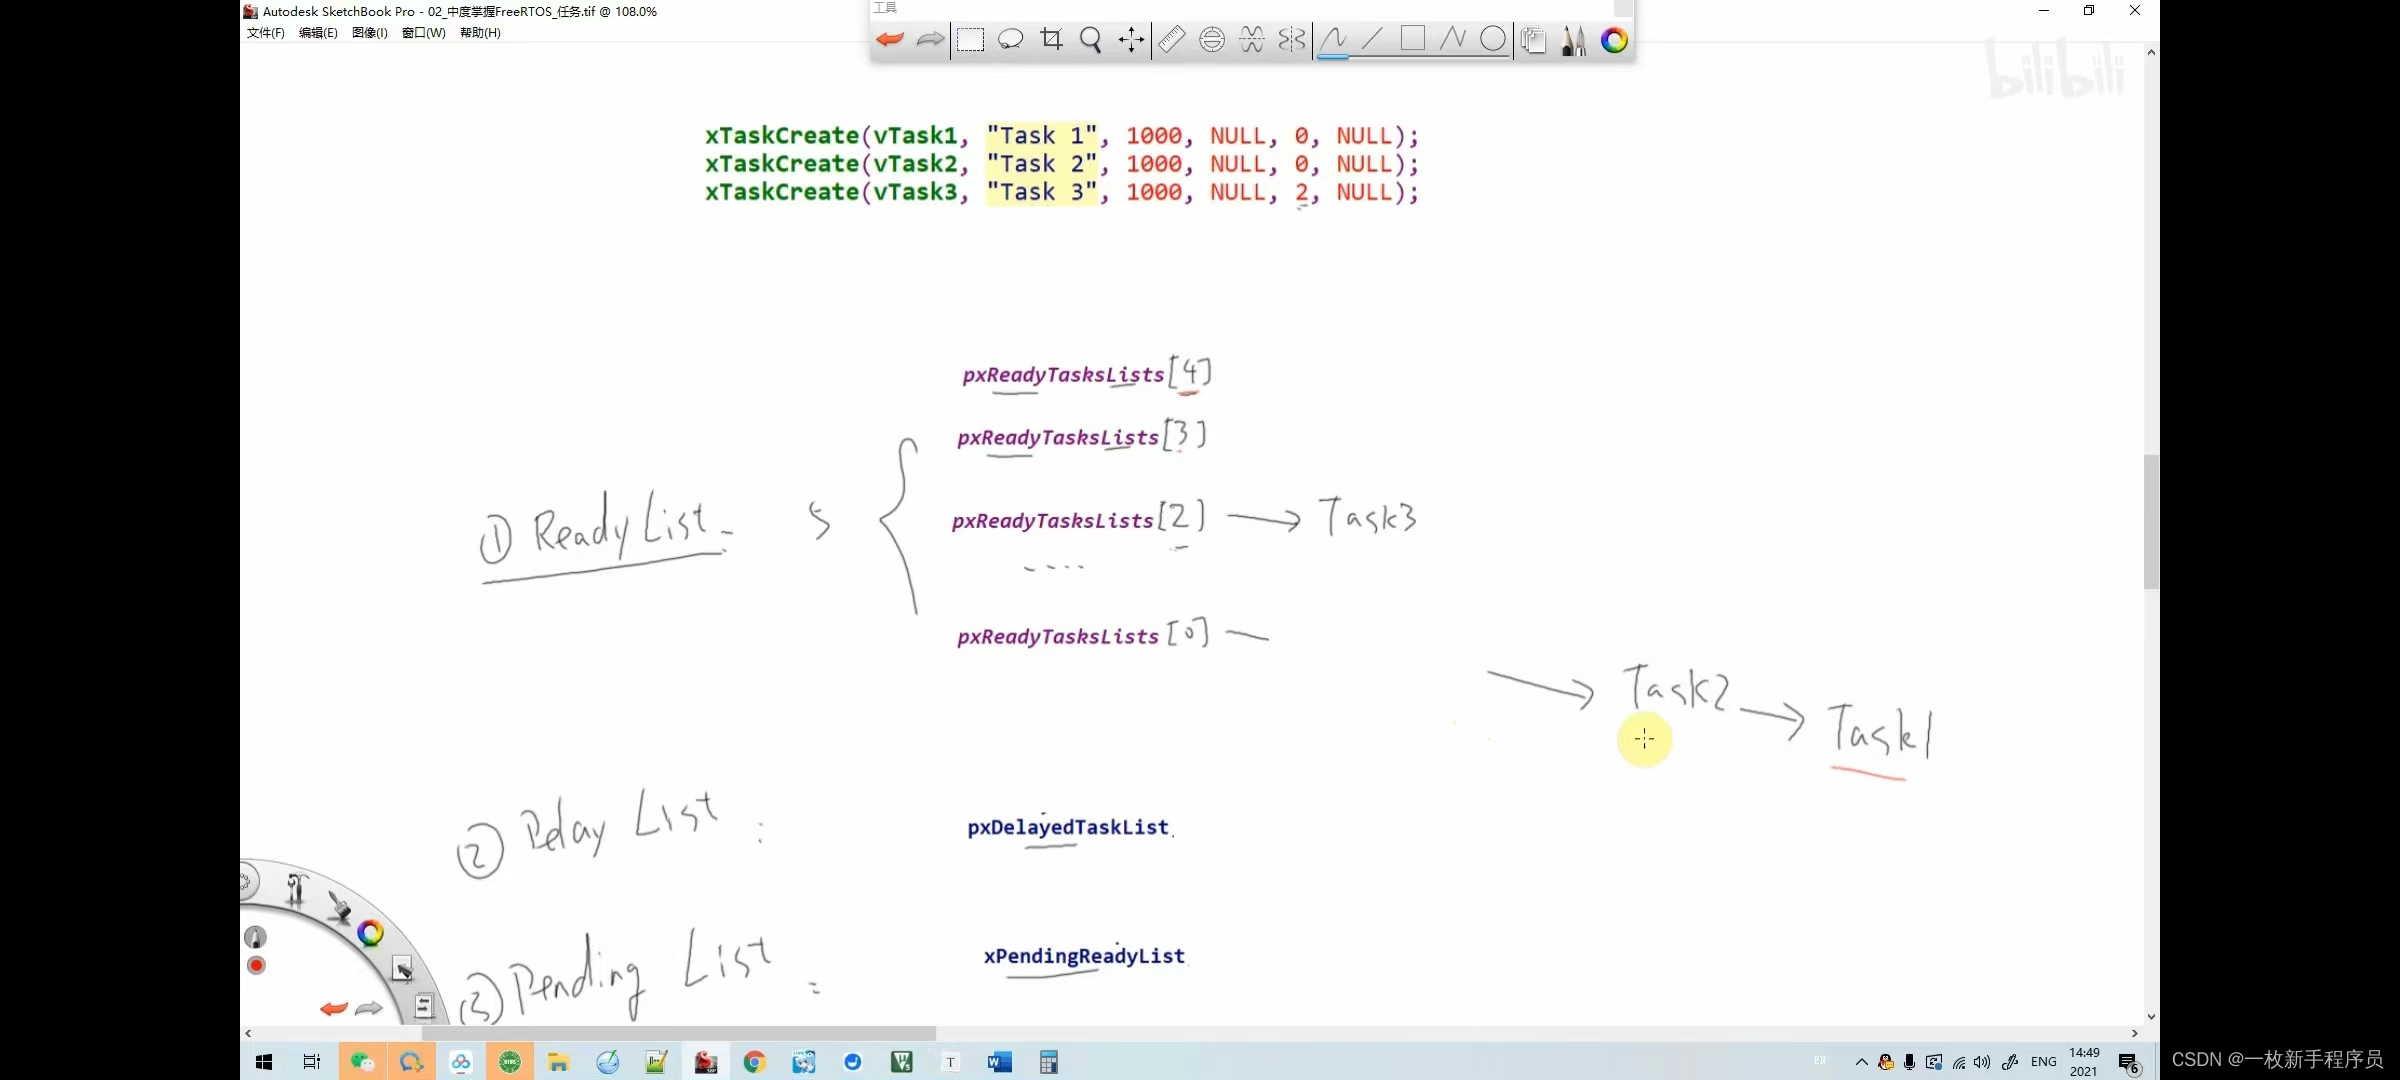
Task: Select the freehand stroke drawing style
Action: tap(1333, 40)
